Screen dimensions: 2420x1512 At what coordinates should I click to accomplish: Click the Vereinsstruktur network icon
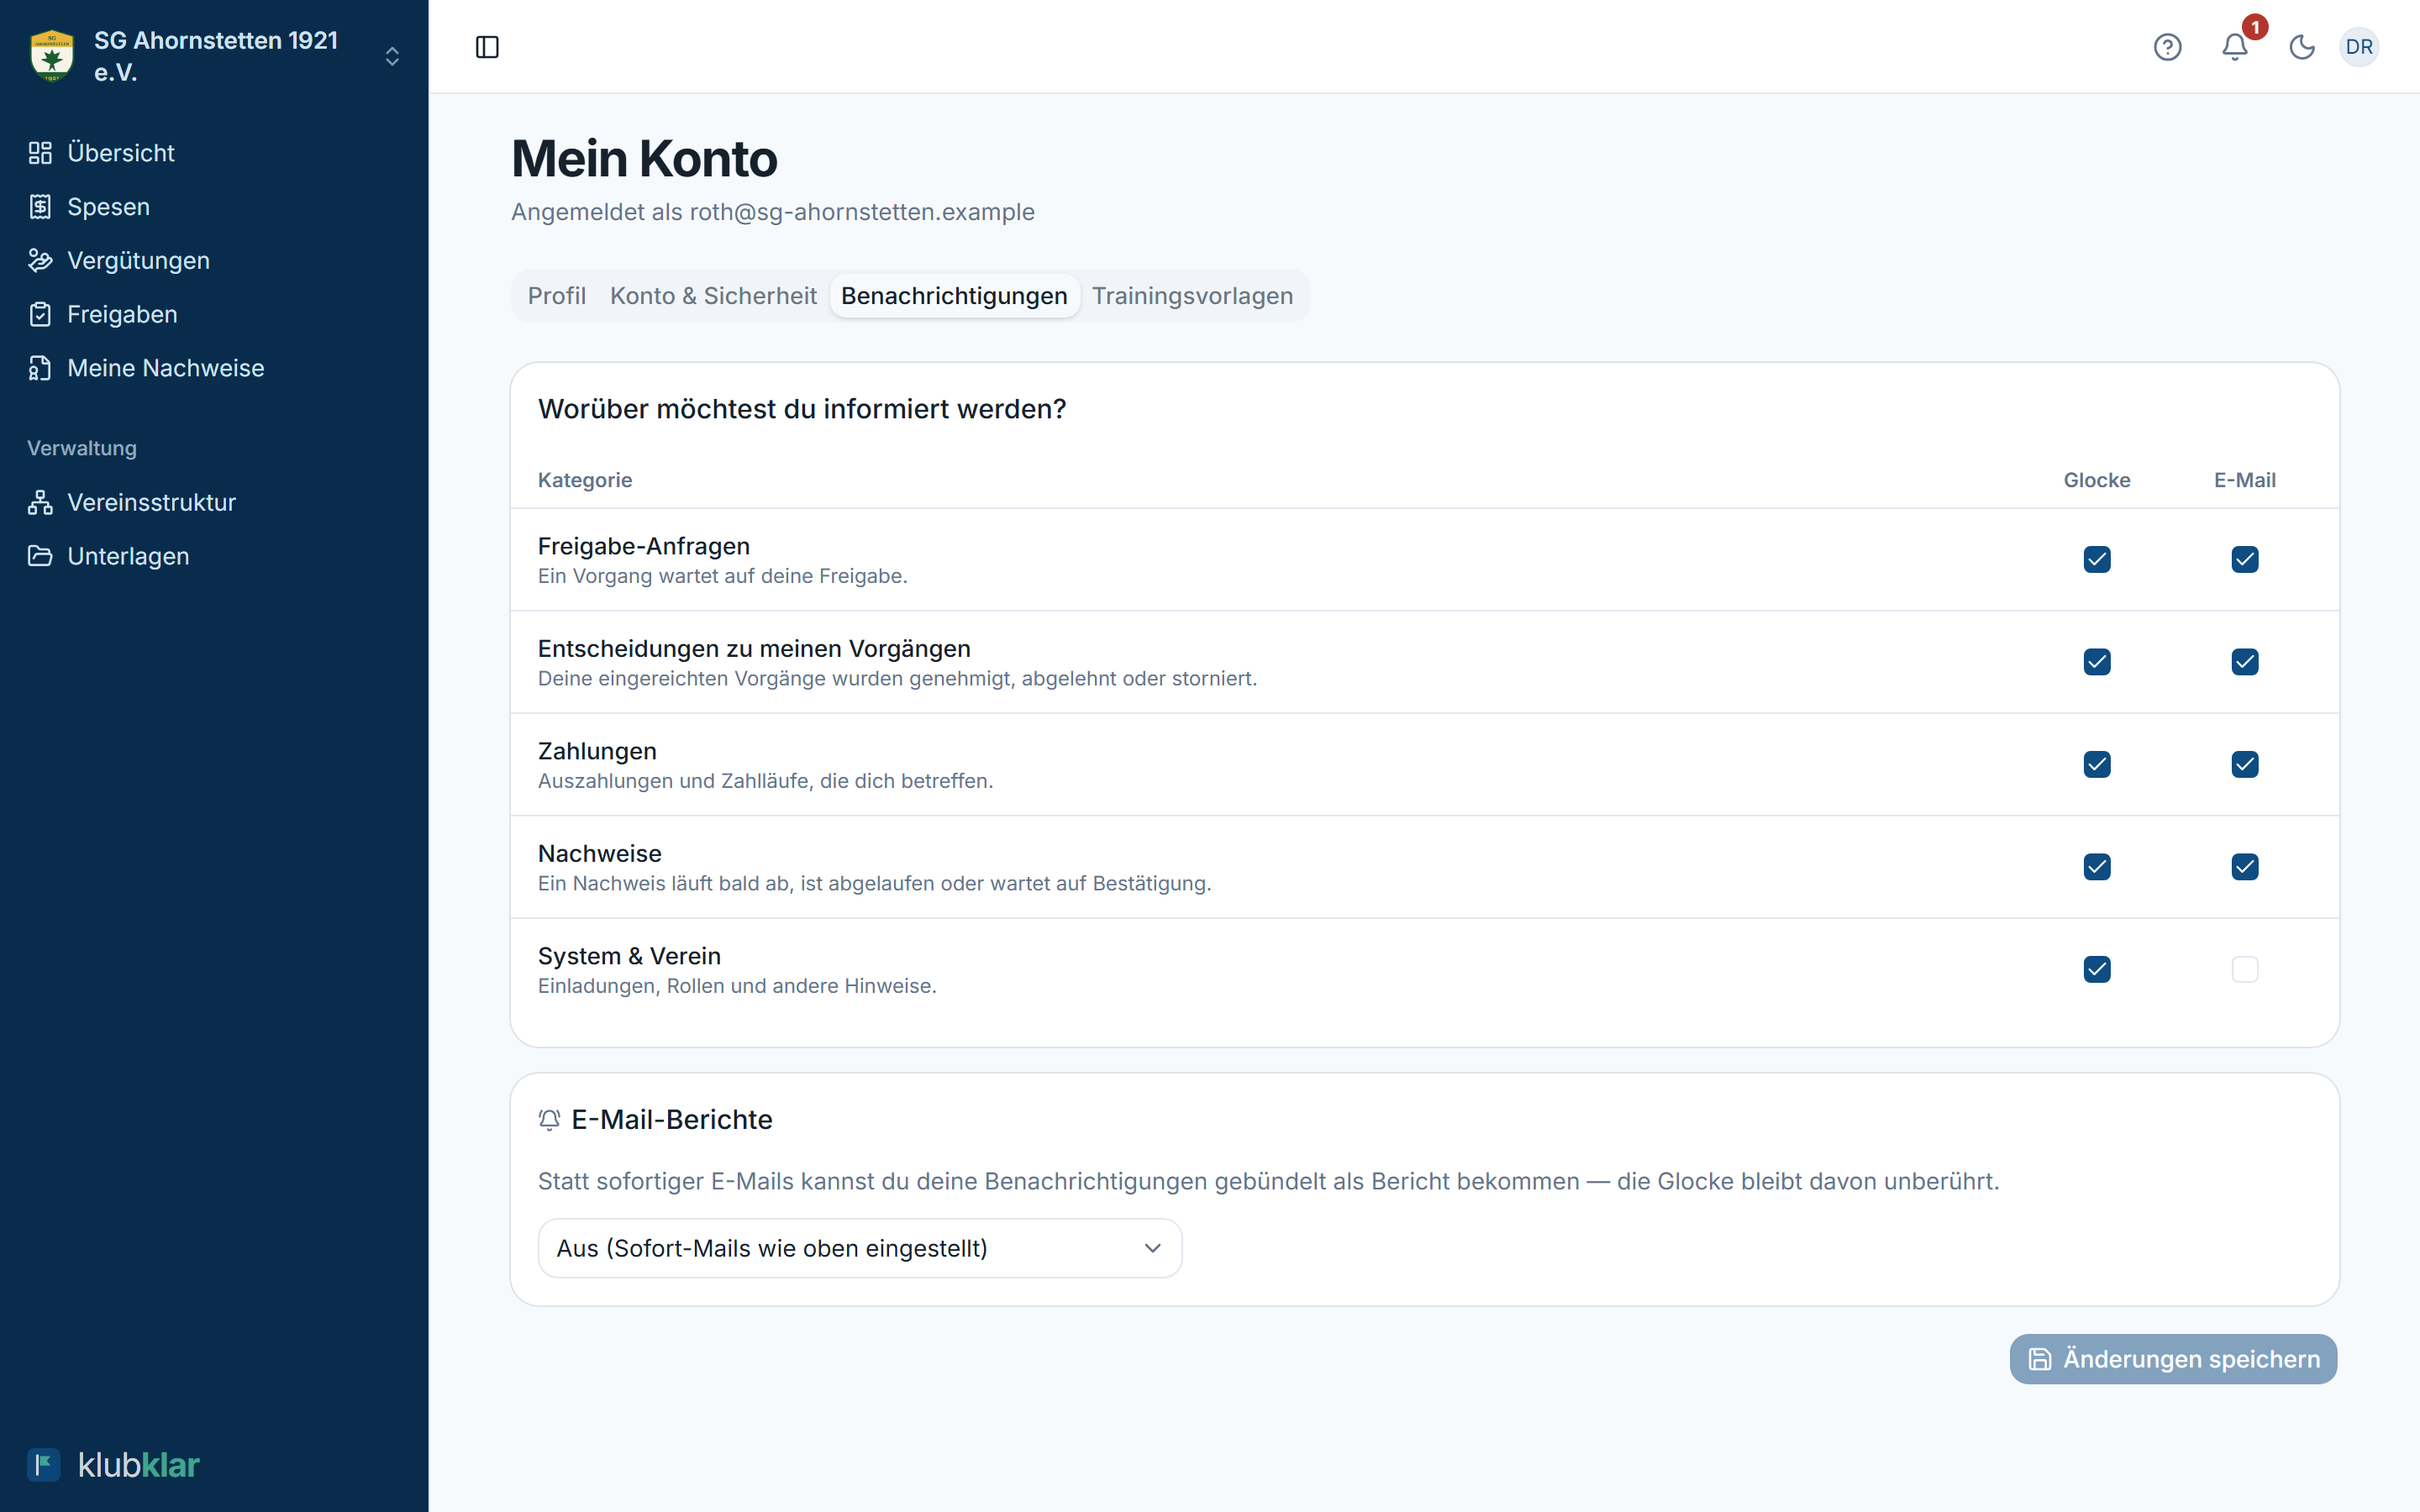(40, 502)
